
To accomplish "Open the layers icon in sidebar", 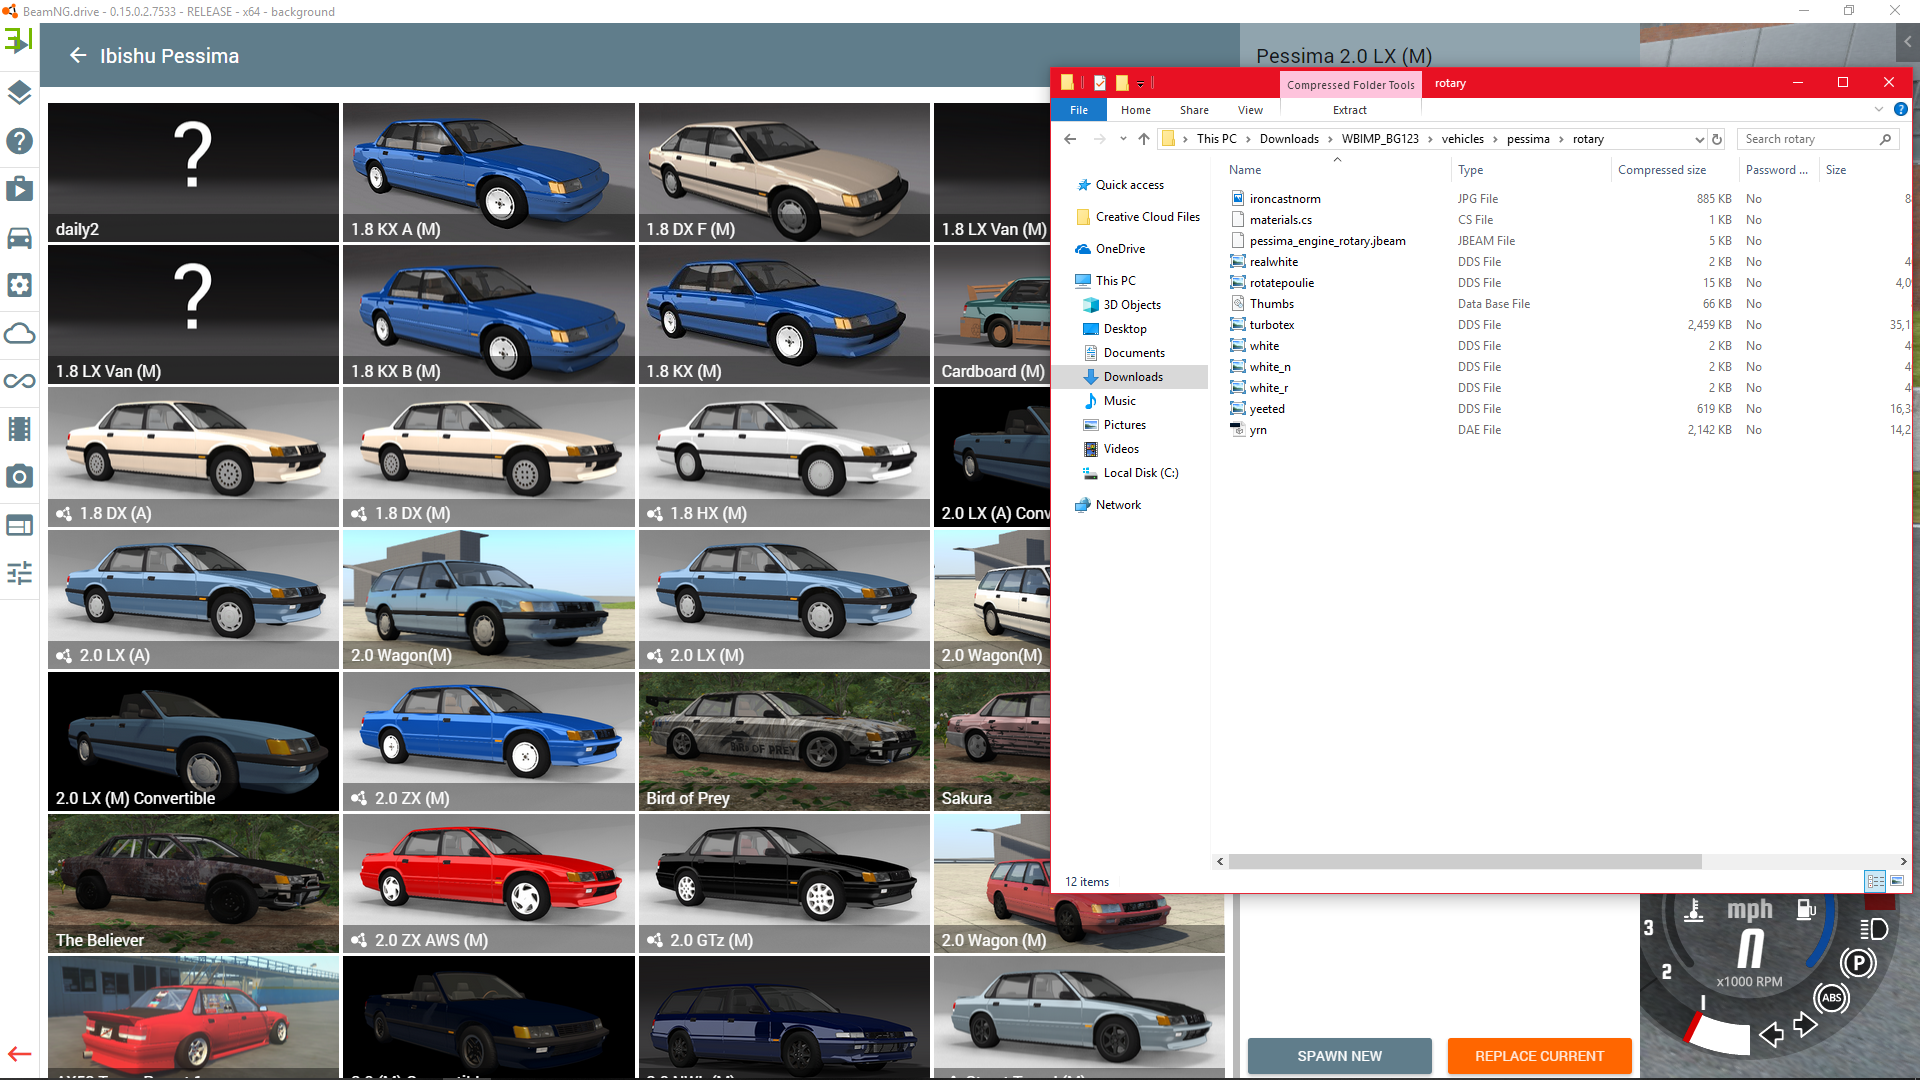I will 20,92.
